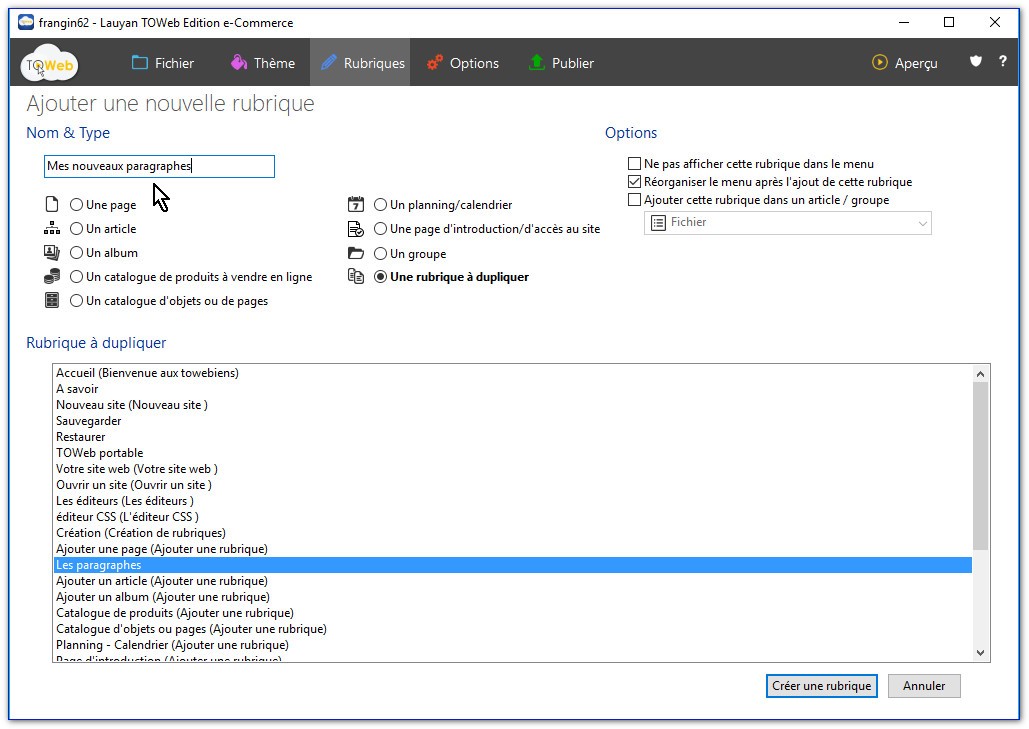Click the TOWeb cloud logo icon
The width and height of the screenshot is (1029, 729).
point(49,64)
